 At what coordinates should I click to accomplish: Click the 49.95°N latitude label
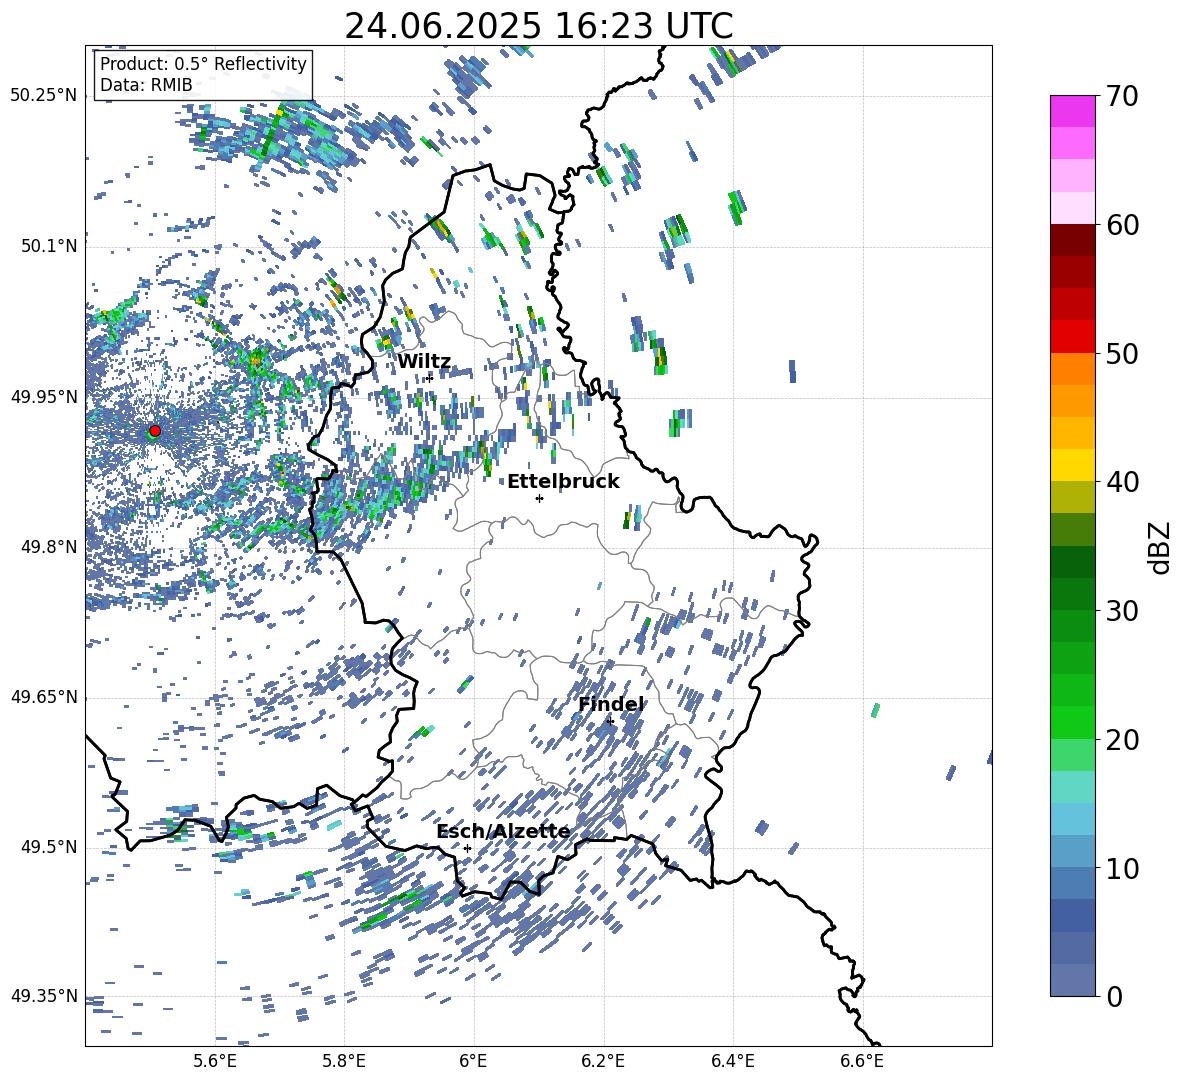(44, 397)
